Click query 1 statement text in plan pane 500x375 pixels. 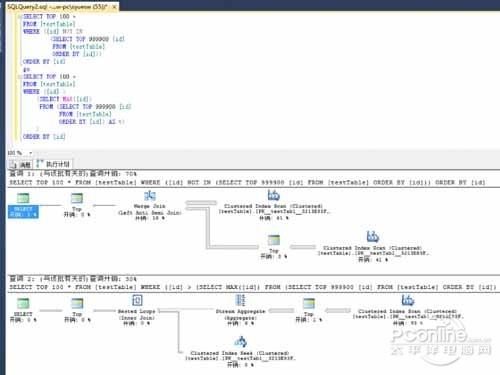247,182
